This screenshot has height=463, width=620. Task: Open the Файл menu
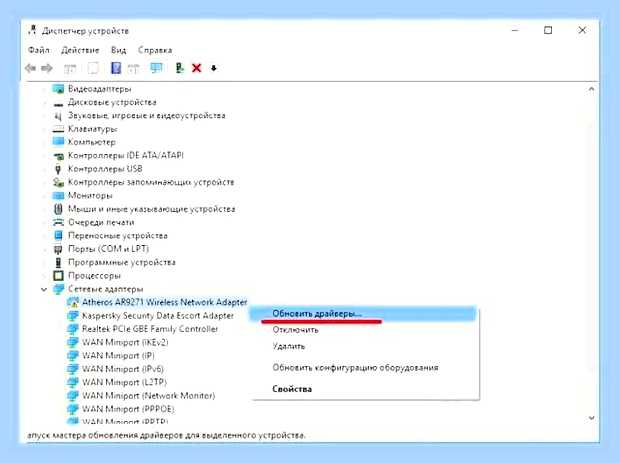point(39,50)
